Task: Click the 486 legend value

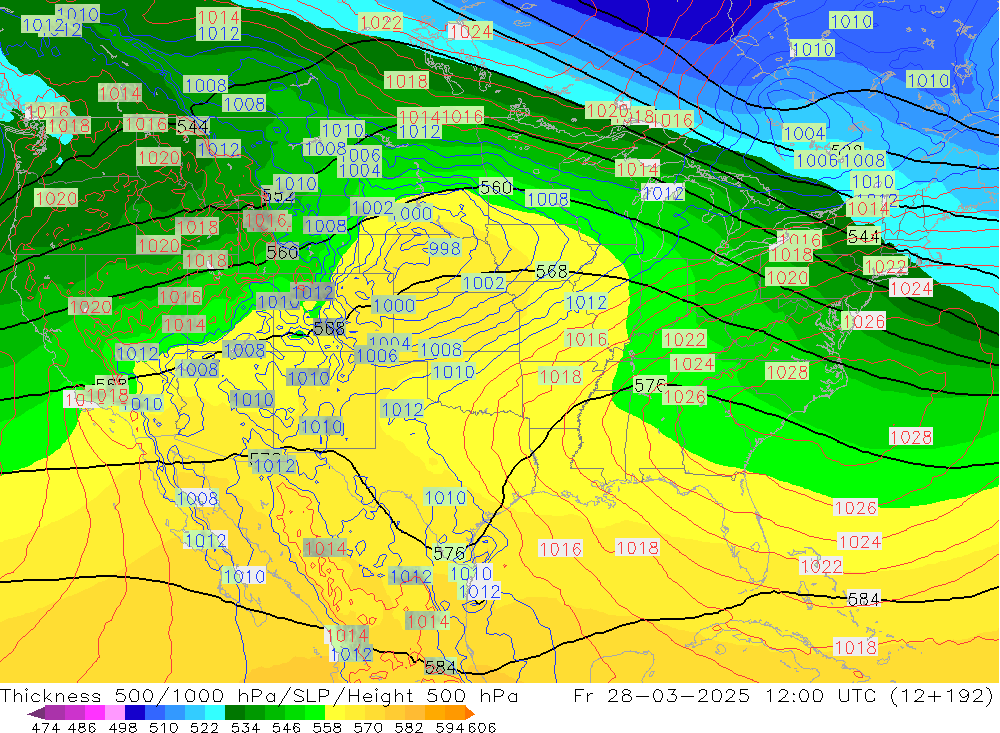Action: coord(82,727)
